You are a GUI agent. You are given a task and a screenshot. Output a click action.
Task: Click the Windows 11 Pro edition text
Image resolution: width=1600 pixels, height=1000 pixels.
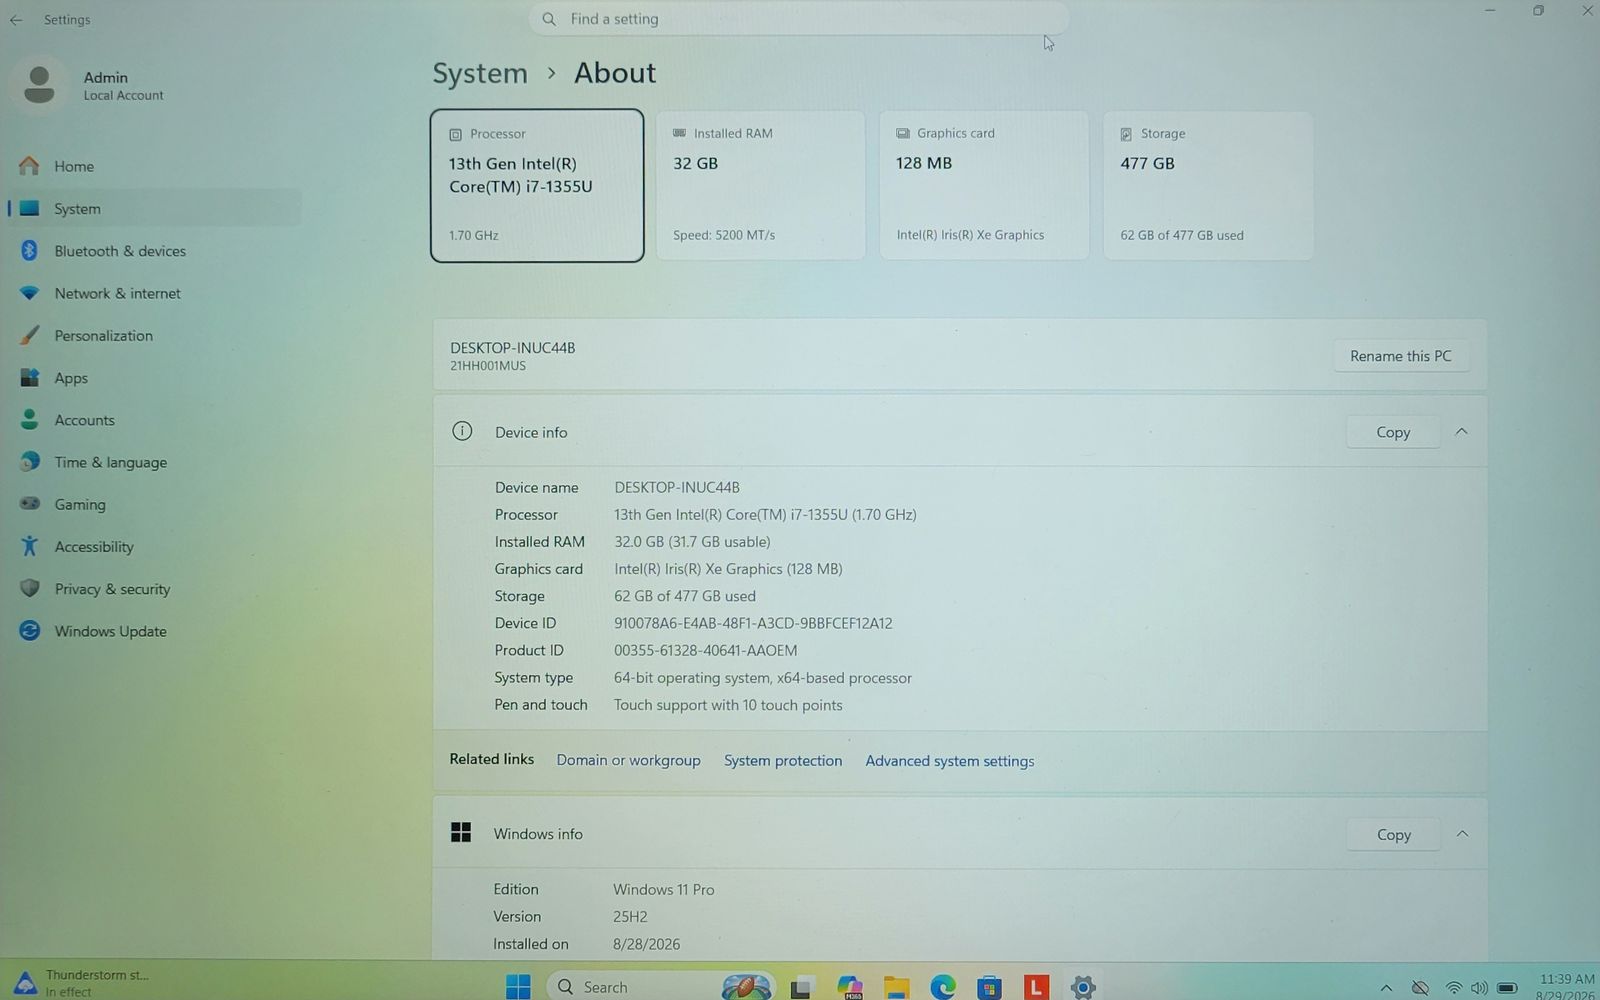(664, 889)
